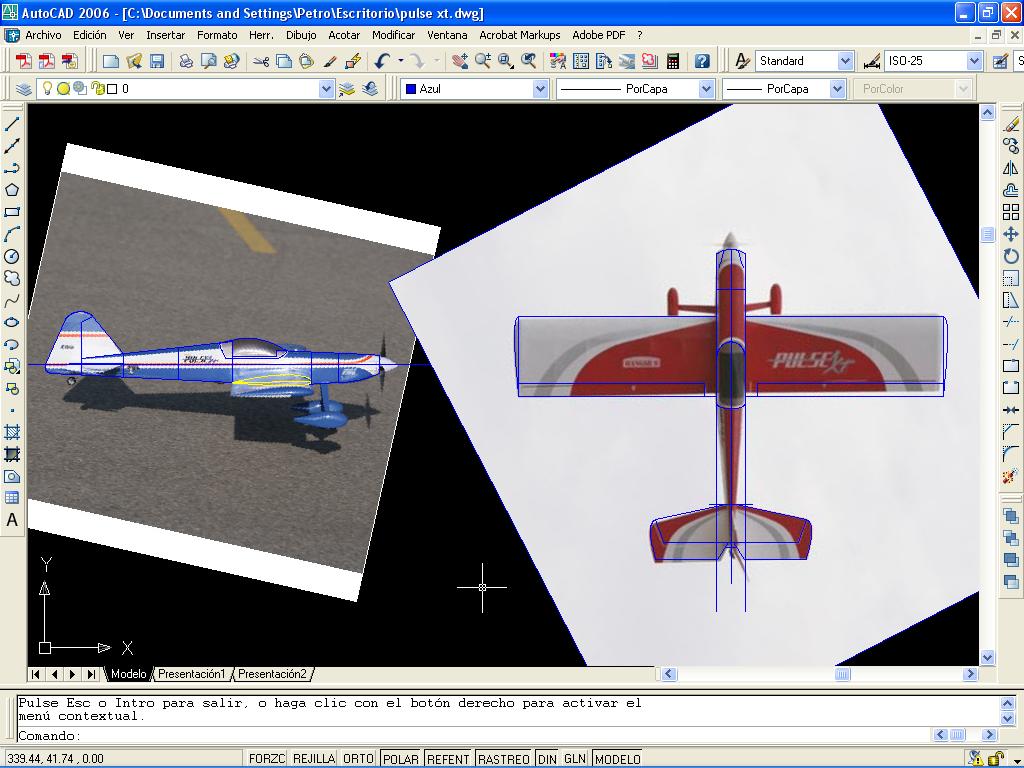Image resolution: width=1024 pixels, height=768 pixels.
Task: Click the Undo arrow icon
Action: pyautogui.click(x=382, y=61)
